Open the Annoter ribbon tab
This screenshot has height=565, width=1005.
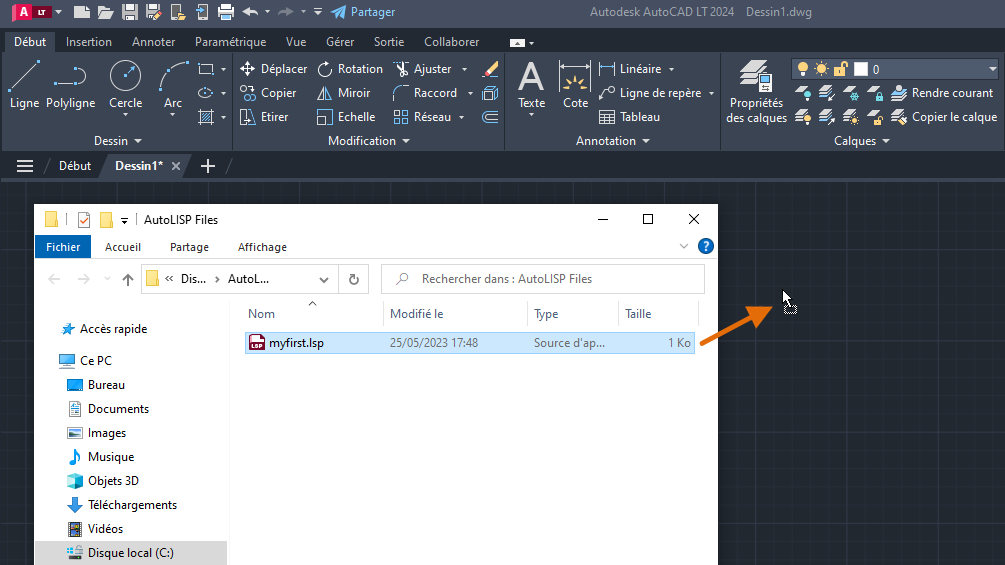(x=153, y=42)
